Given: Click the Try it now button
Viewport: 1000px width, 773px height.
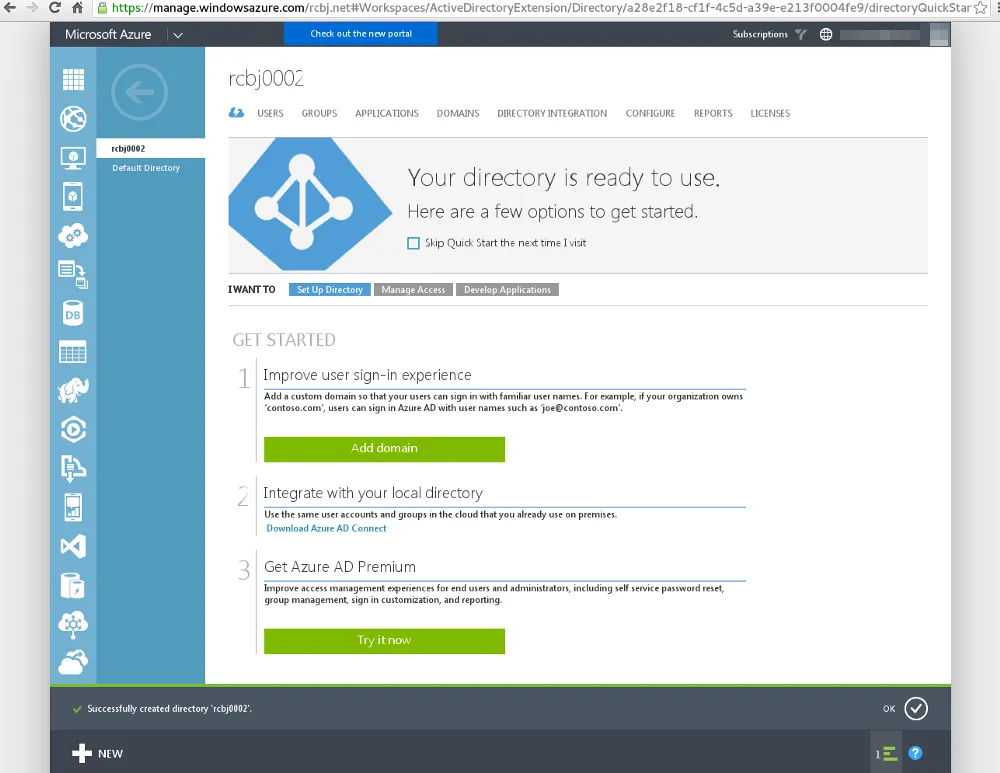Looking at the screenshot, I should point(385,641).
